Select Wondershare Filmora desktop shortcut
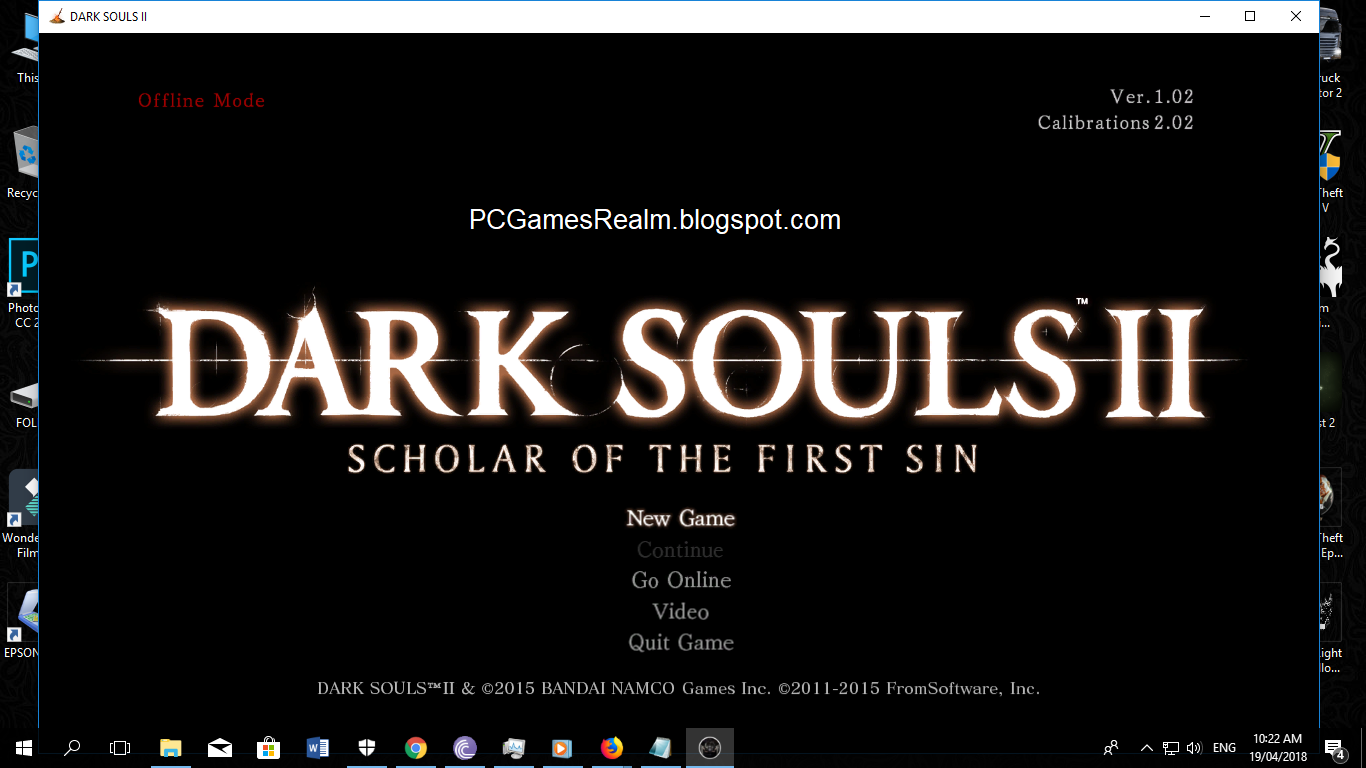Viewport: 1366px width, 768px height. point(22,514)
